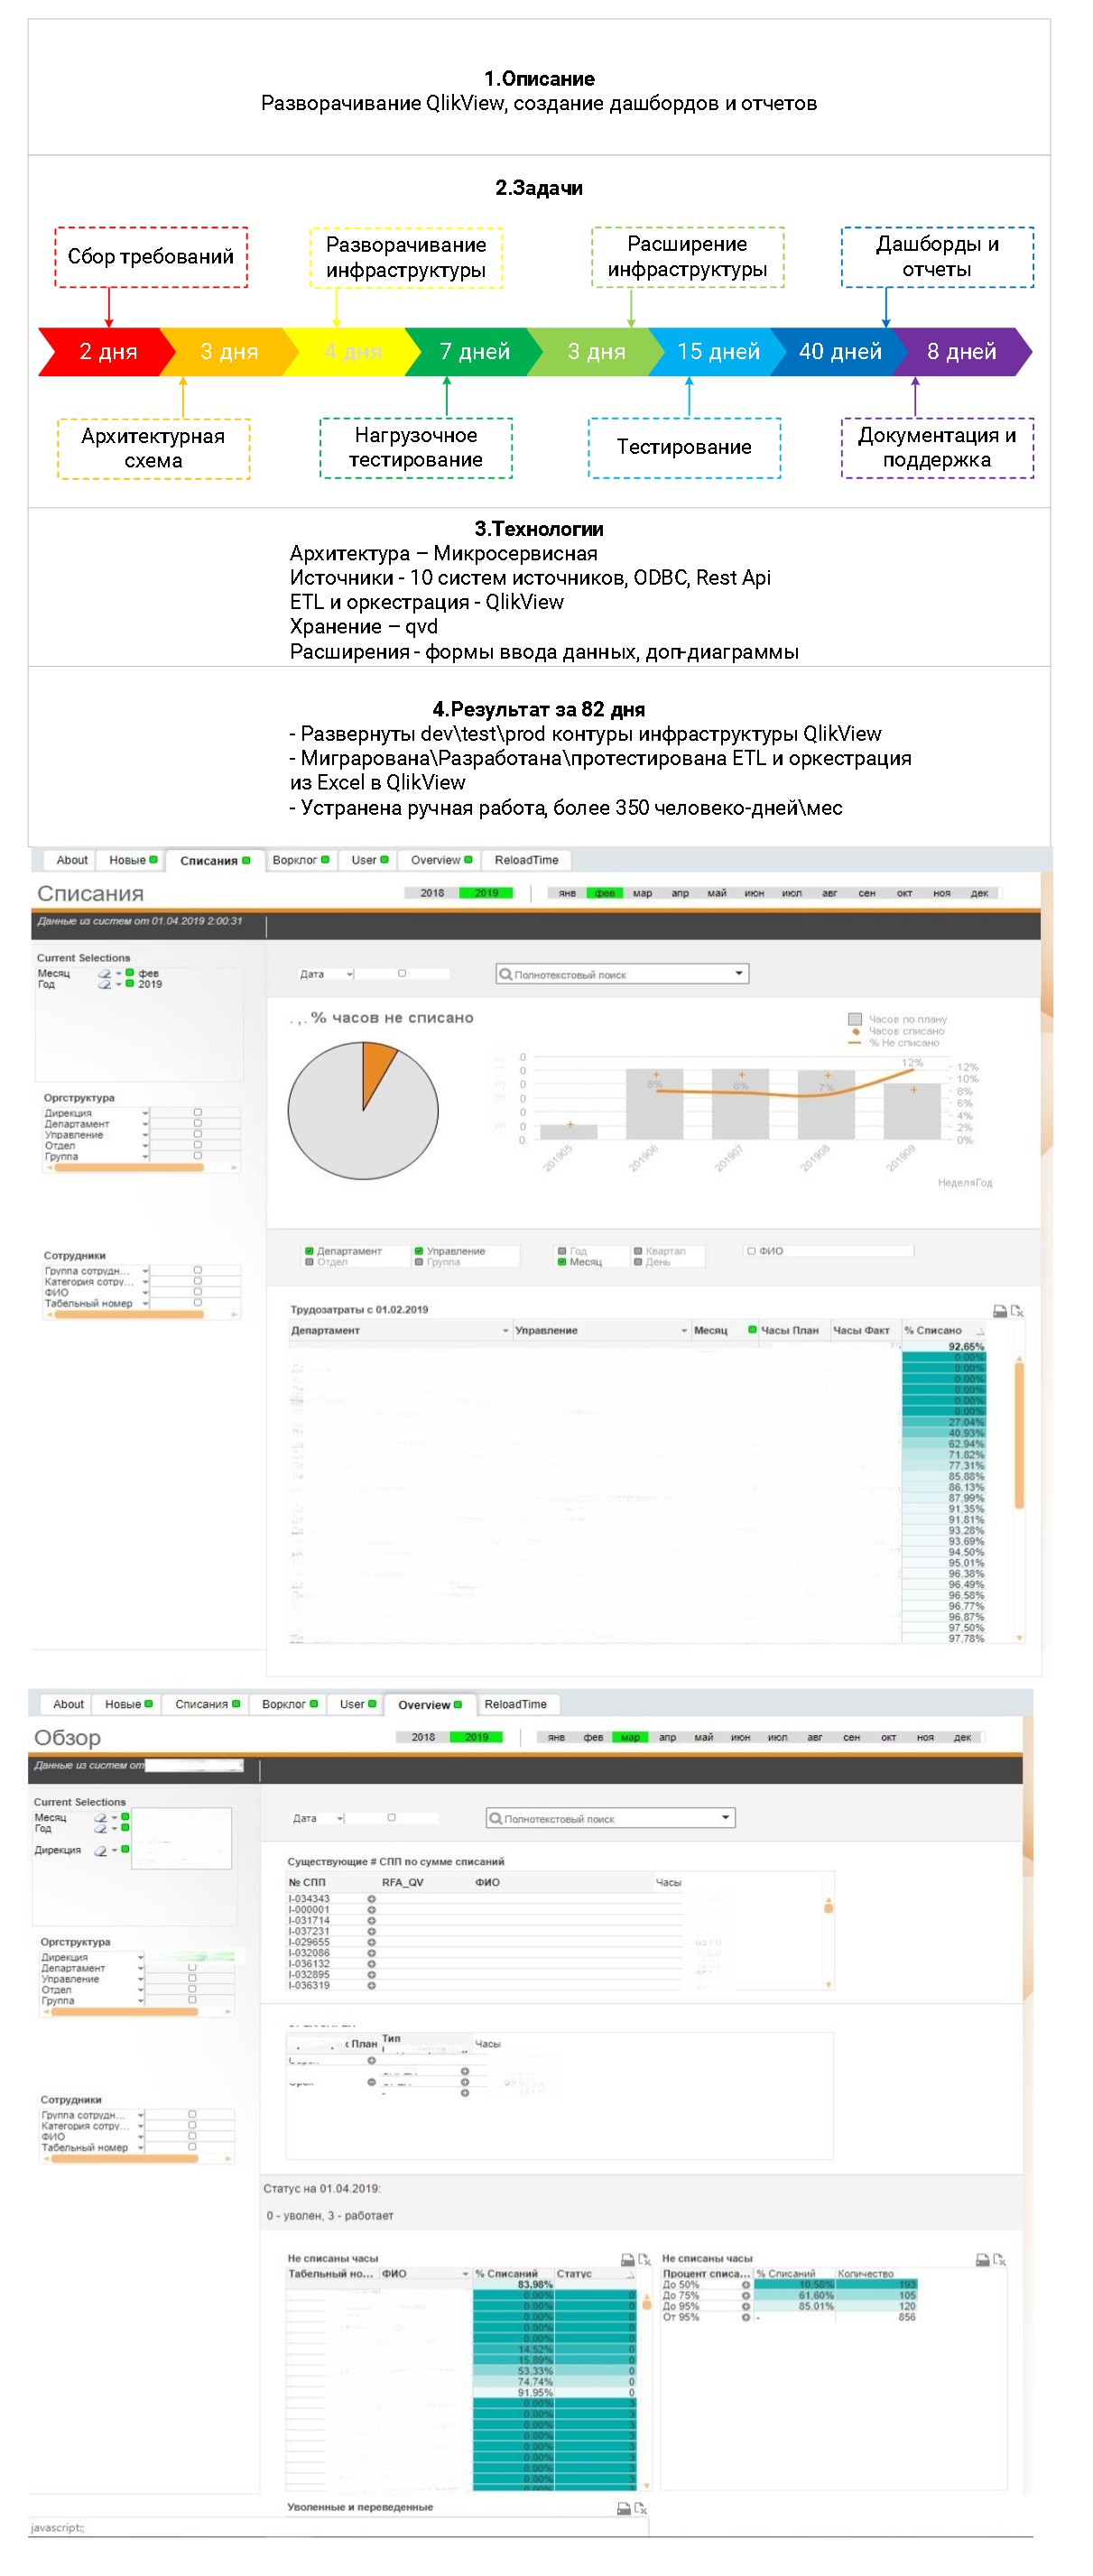Expand СПП row I-036319
Screen dimensions: 1093x2576
coord(371,1985)
